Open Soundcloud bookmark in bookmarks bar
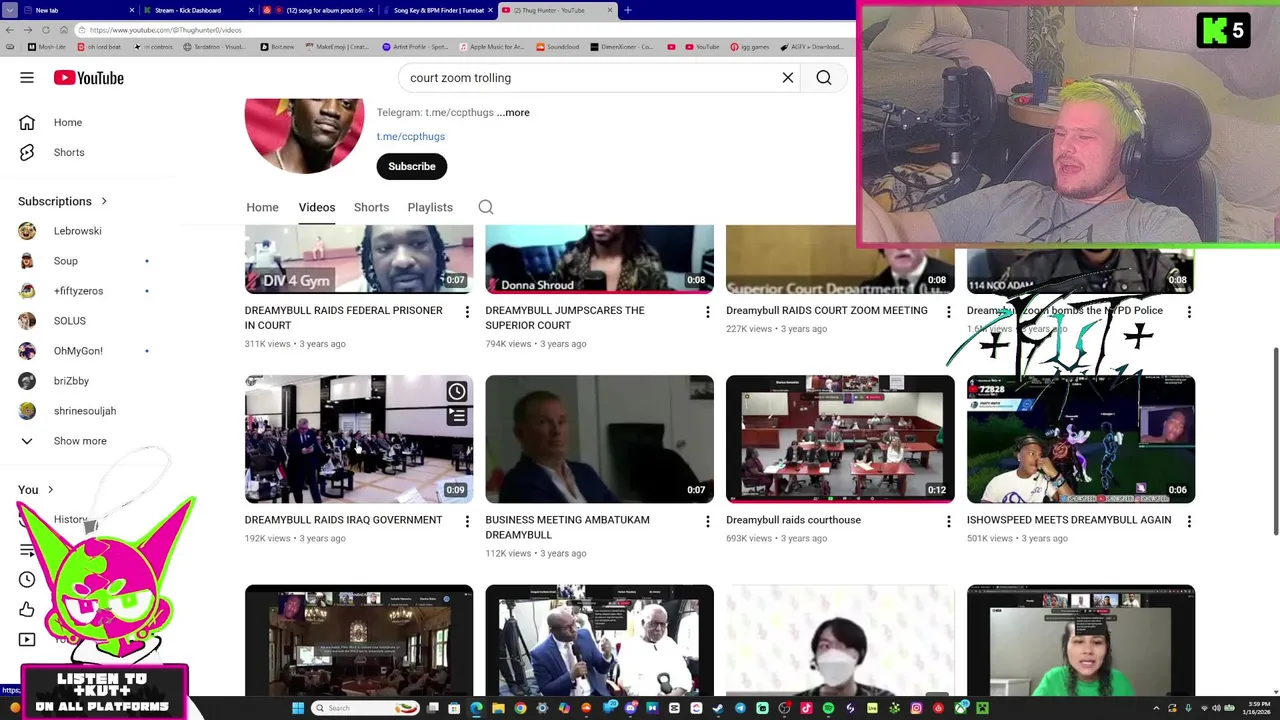The width and height of the screenshot is (1280, 720). coord(557,47)
